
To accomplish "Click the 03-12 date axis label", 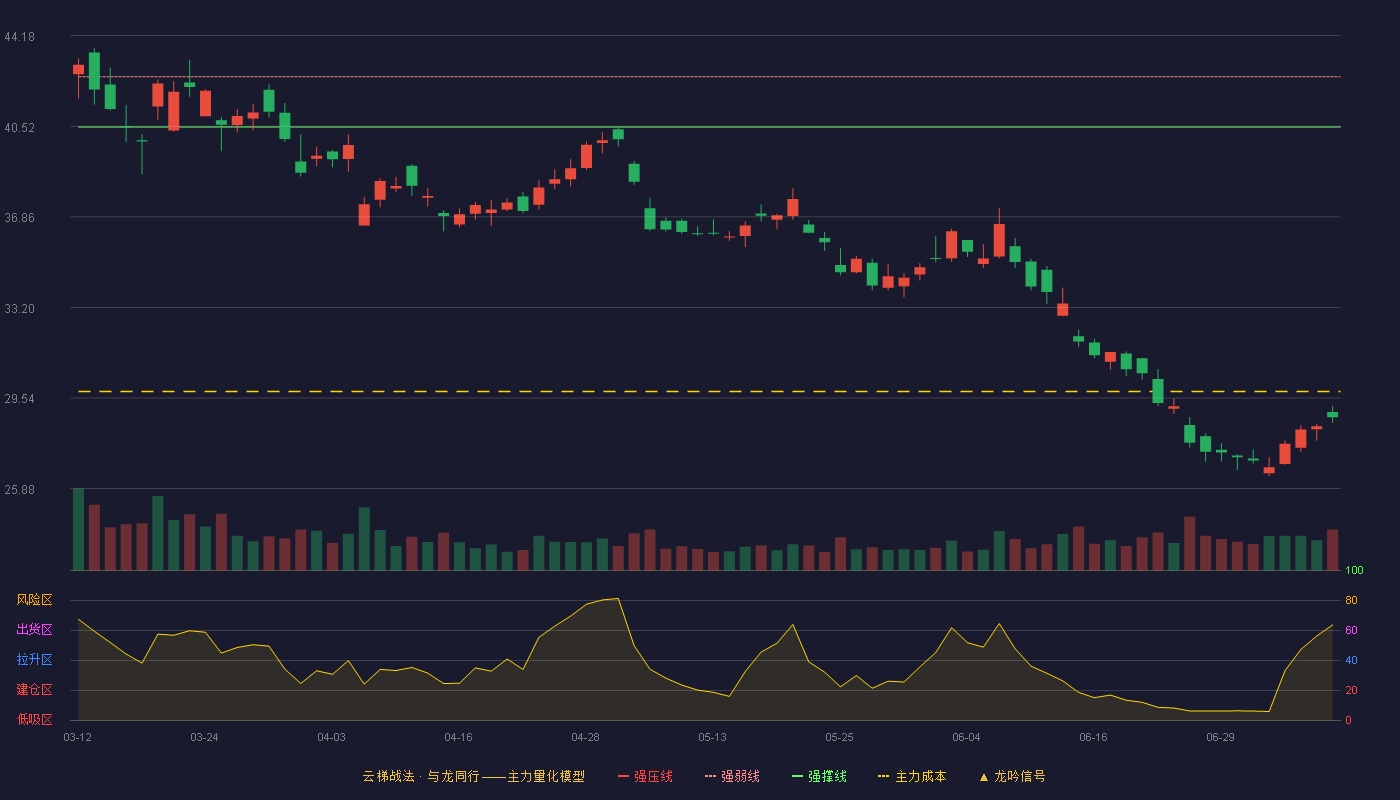I will (77, 737).
